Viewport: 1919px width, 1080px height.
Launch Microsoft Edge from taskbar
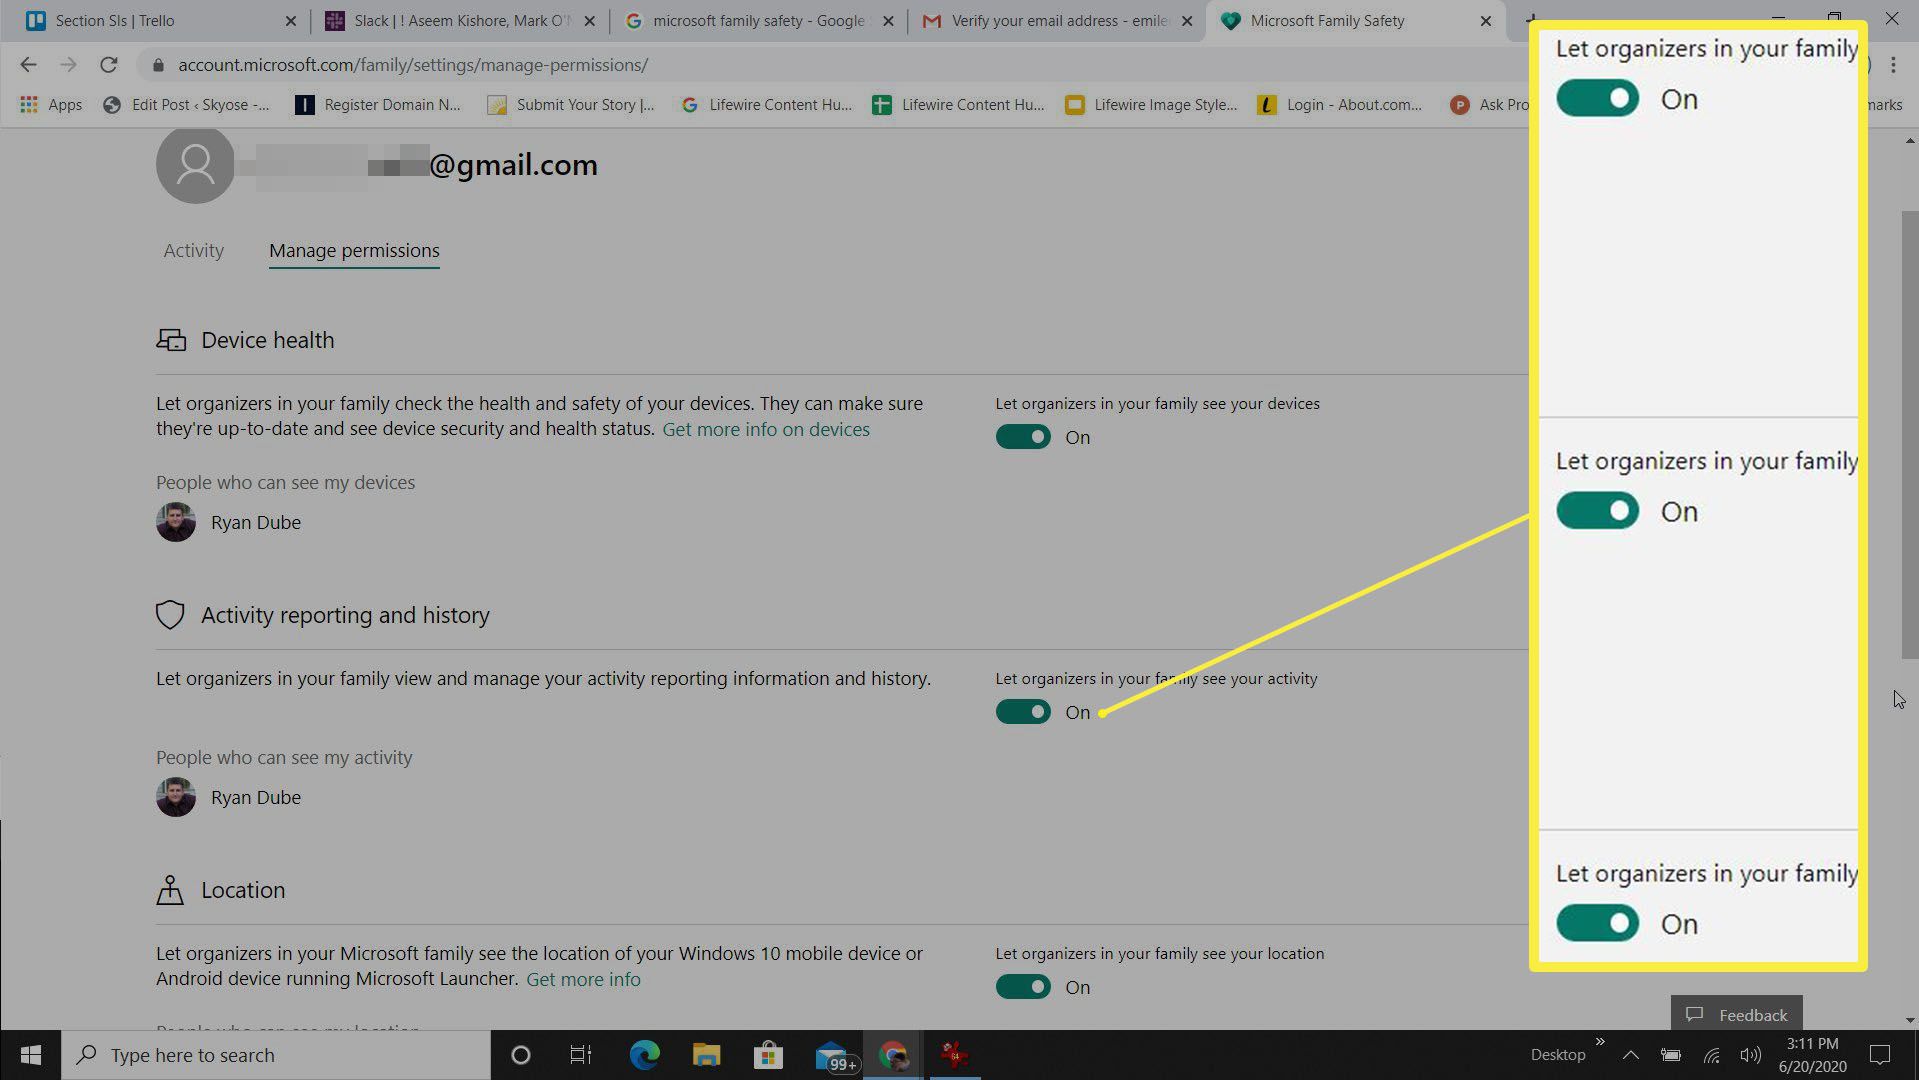644,1055
